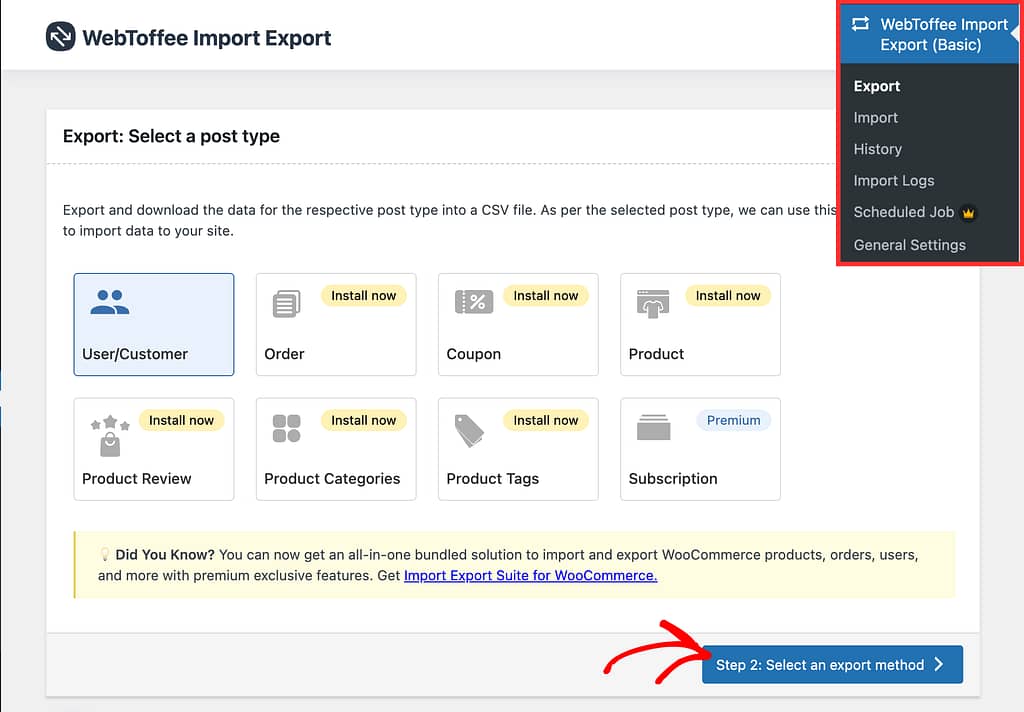This screenshot has width=1024, height=712.
Task: Select the User/Customer label
Action: click(135, 354)
